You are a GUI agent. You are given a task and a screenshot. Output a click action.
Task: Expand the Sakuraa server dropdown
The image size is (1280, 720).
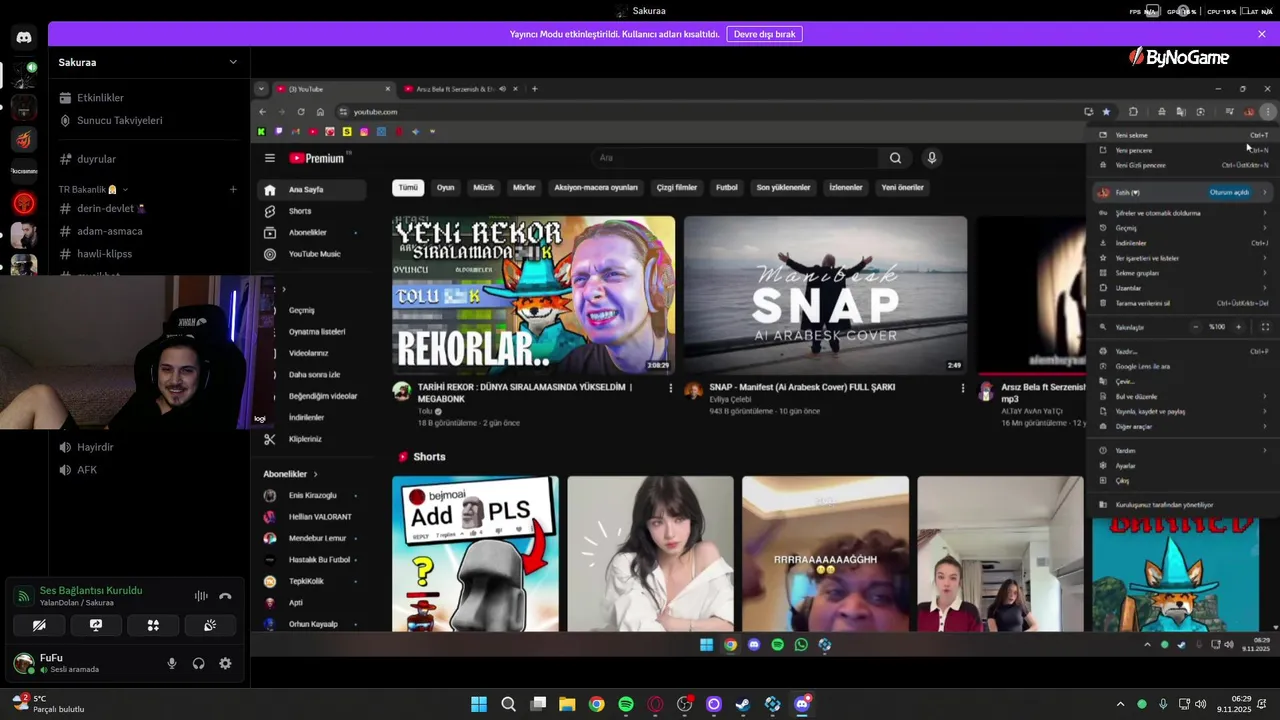tap(233, 62)
